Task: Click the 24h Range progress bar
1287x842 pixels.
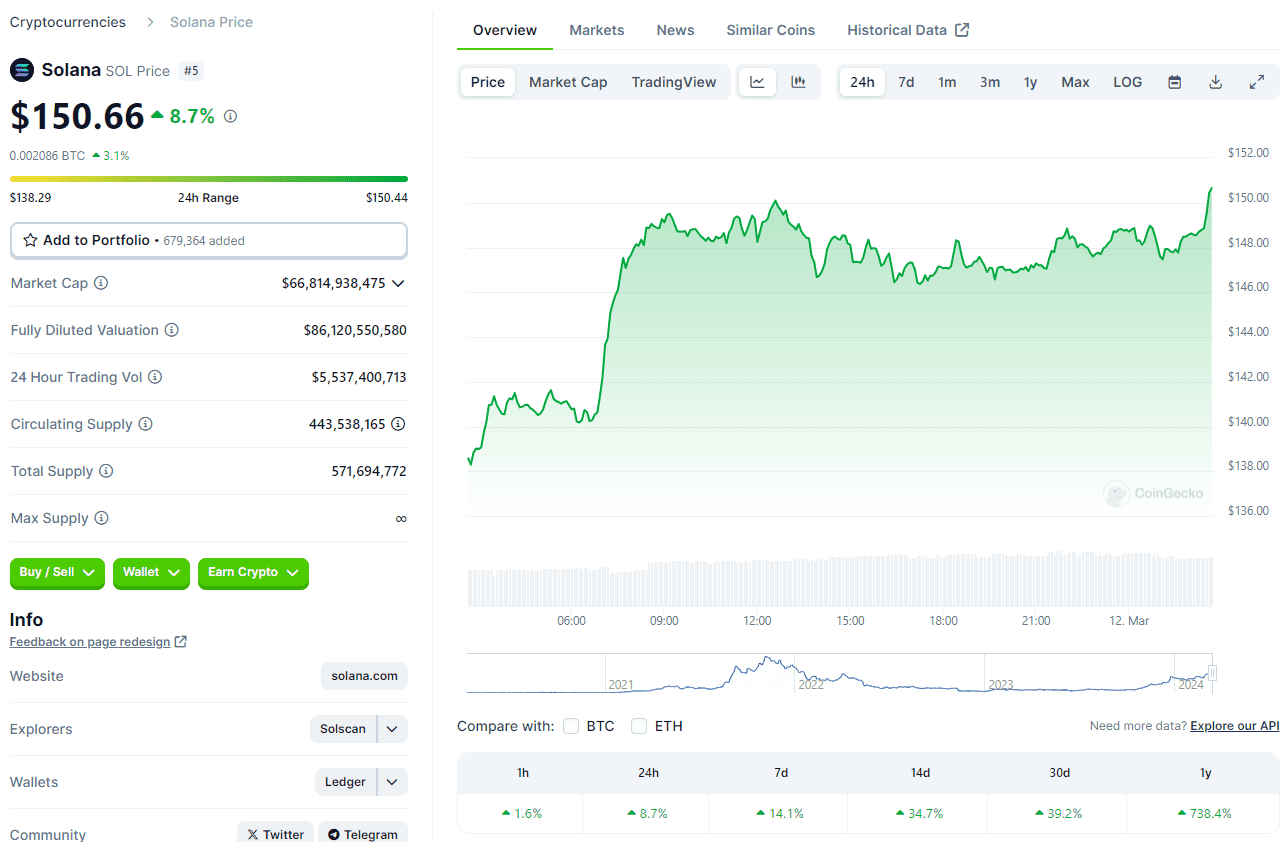Action: [209, 179]
